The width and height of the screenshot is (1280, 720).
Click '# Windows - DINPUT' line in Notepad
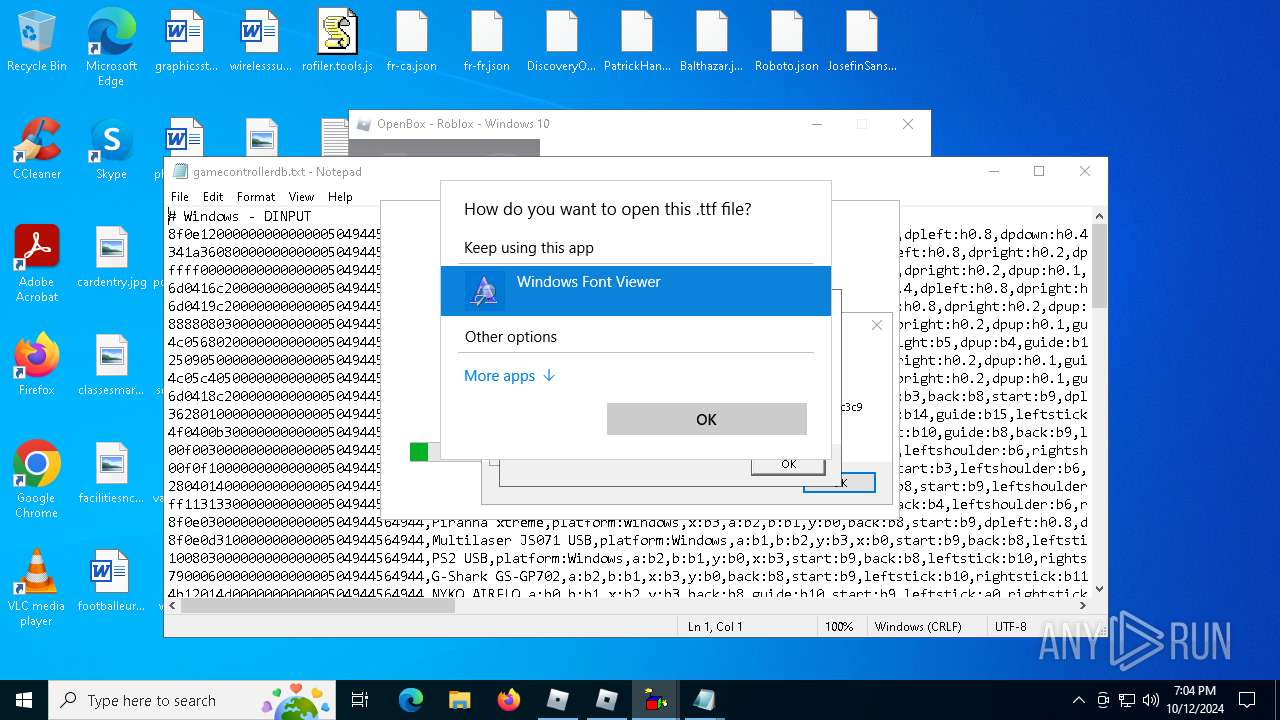[x=239, y=216]
